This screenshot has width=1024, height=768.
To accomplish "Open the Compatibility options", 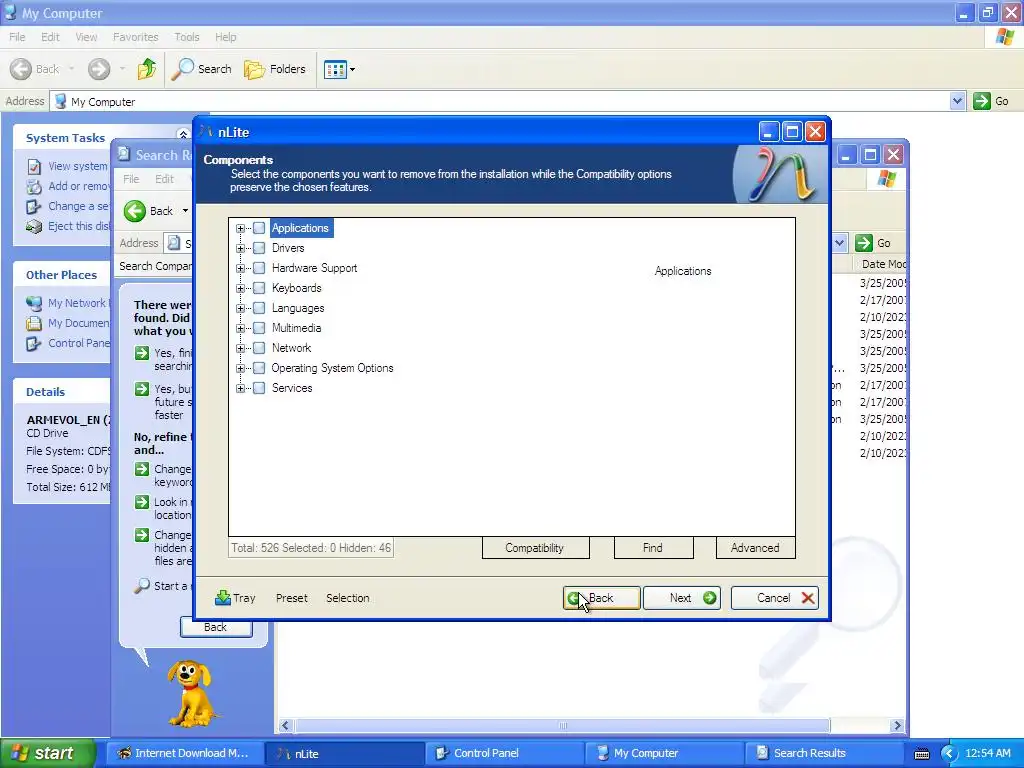I will [x=535, y=548].
